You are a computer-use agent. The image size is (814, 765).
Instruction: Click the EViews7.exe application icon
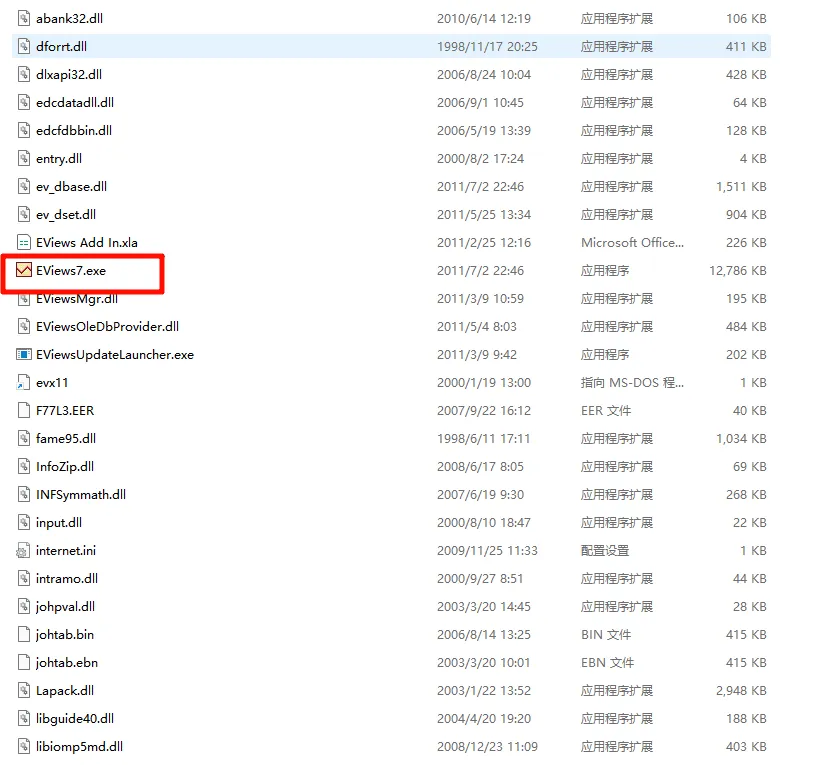(24, 270)
